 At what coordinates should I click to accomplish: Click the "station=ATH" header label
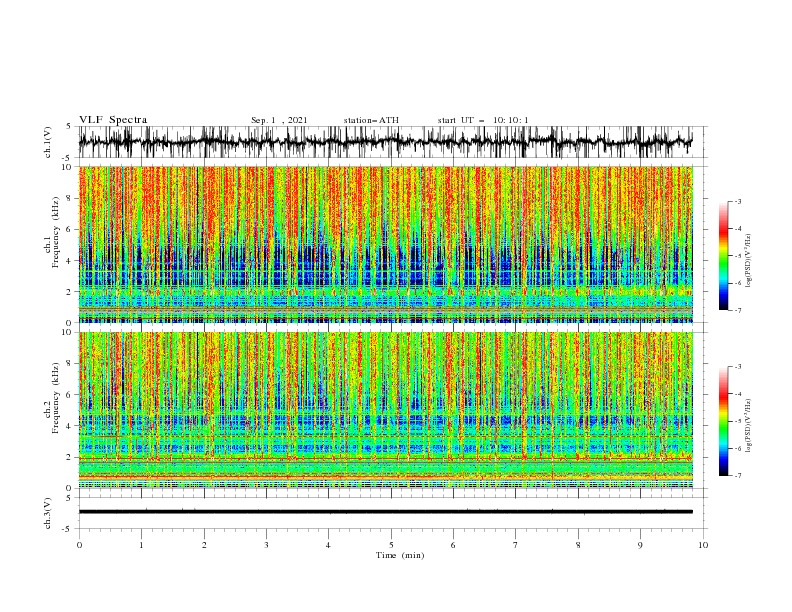pos(371,120)
